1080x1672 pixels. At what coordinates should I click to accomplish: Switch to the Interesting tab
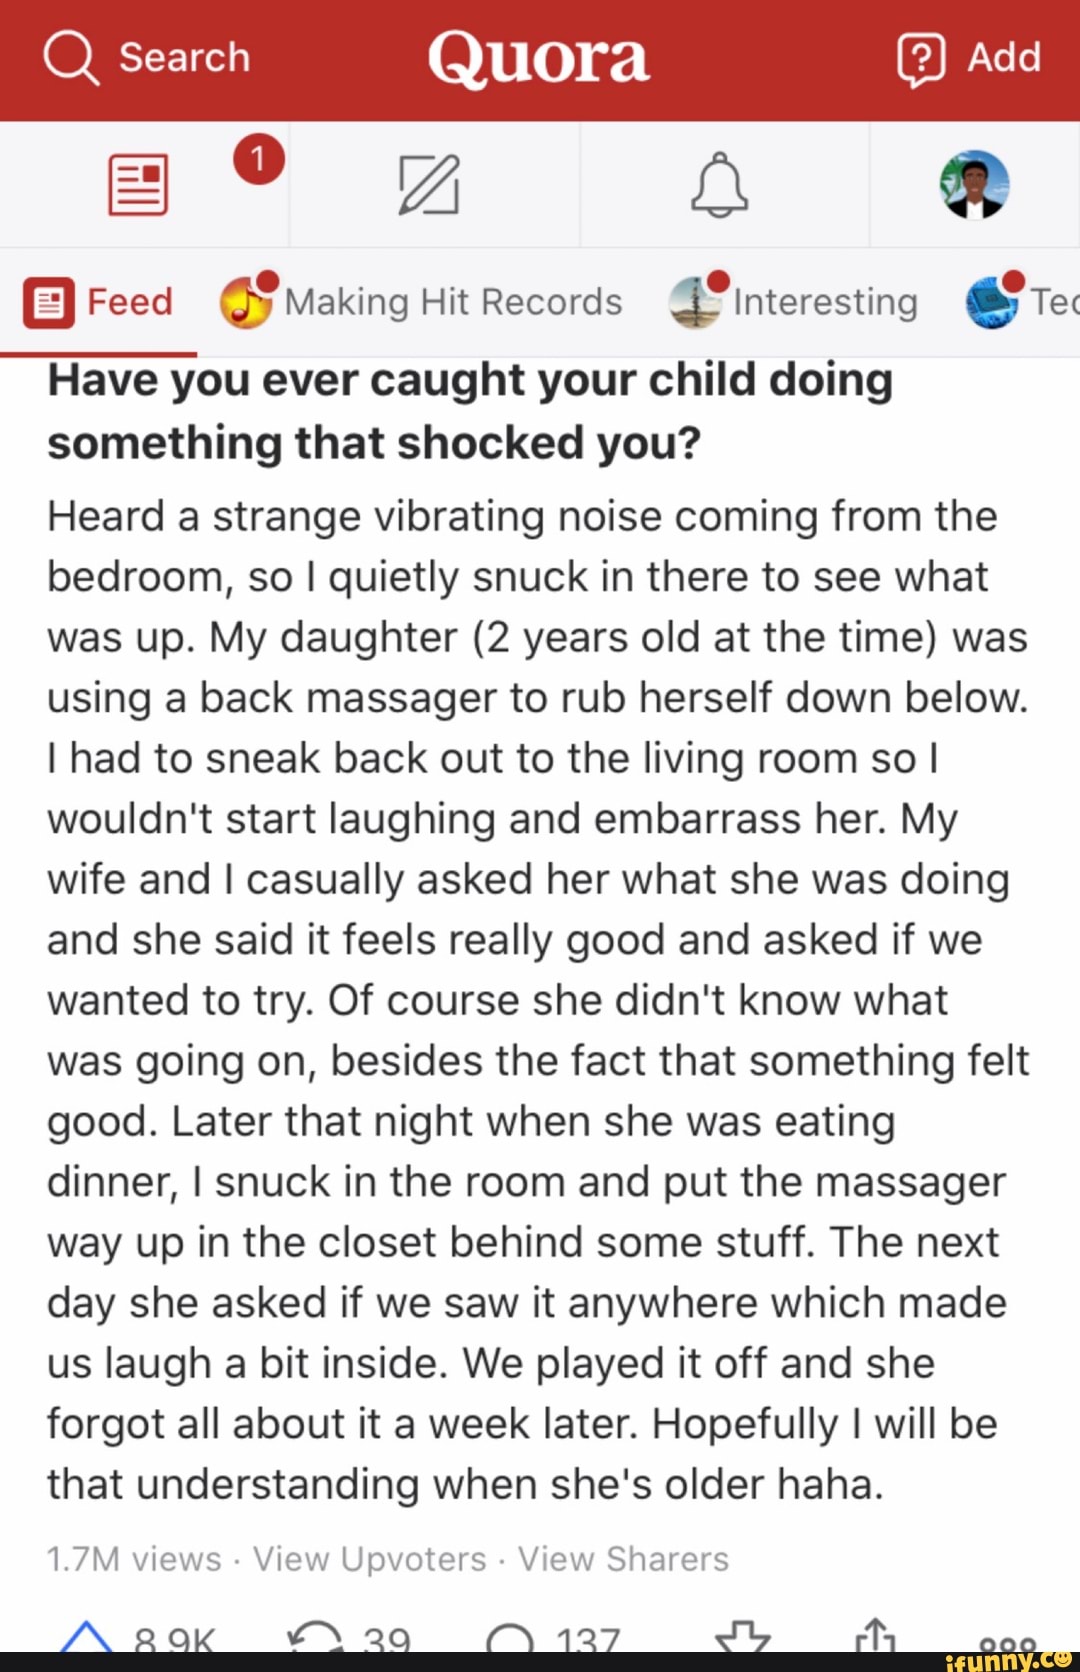[x=794, y=302]
